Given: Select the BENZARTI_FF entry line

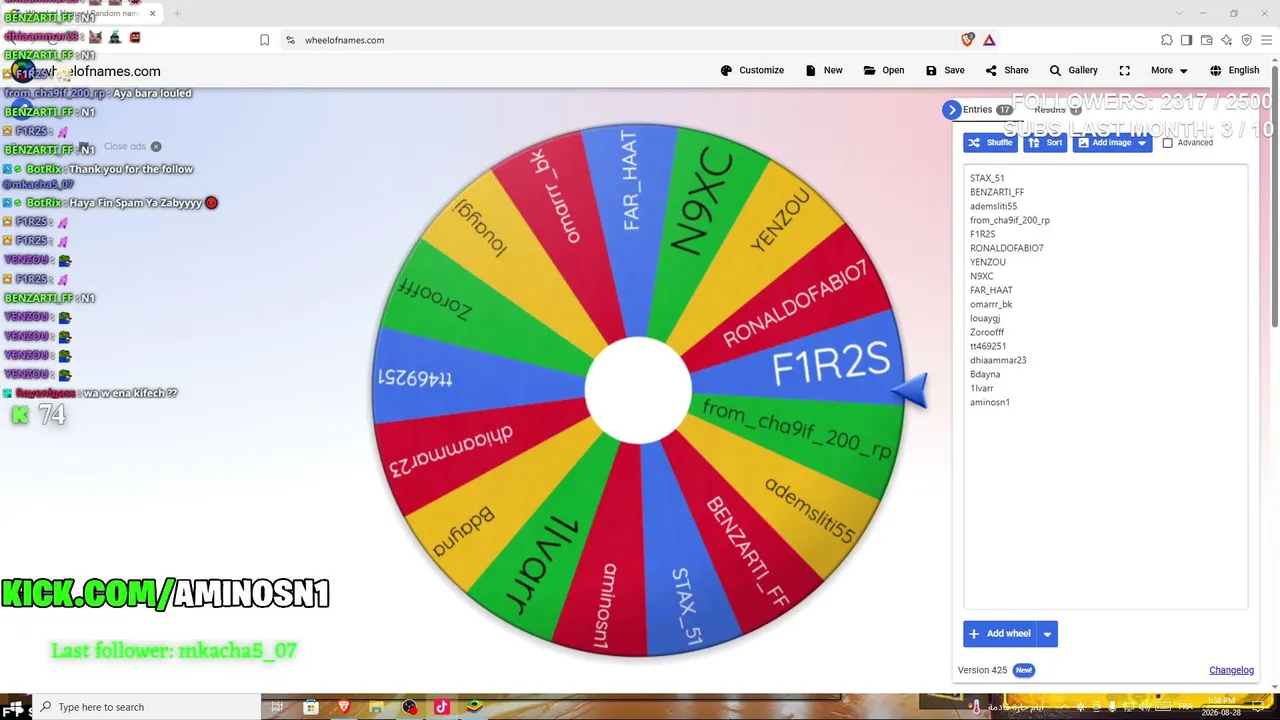Looking at the screenshot, I should point(997,192).
